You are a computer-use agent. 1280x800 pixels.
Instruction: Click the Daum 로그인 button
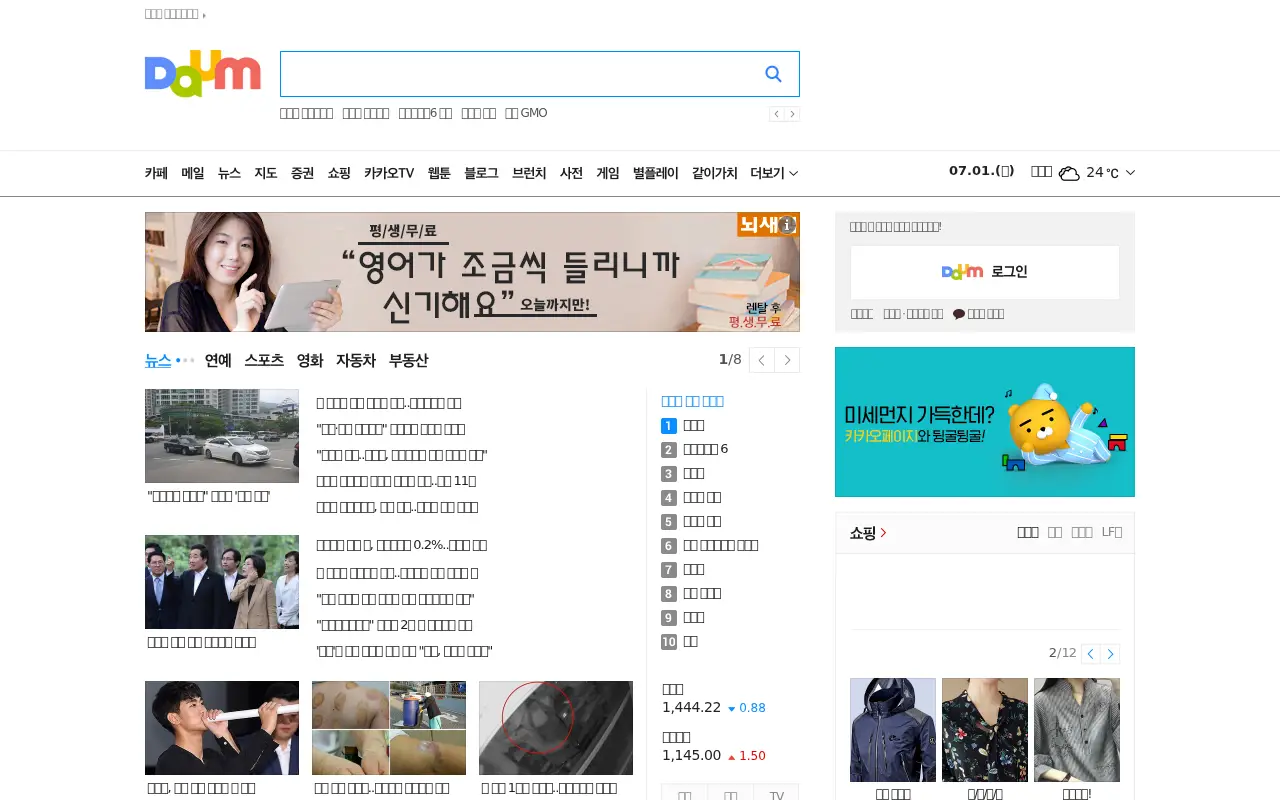(985, 272)
